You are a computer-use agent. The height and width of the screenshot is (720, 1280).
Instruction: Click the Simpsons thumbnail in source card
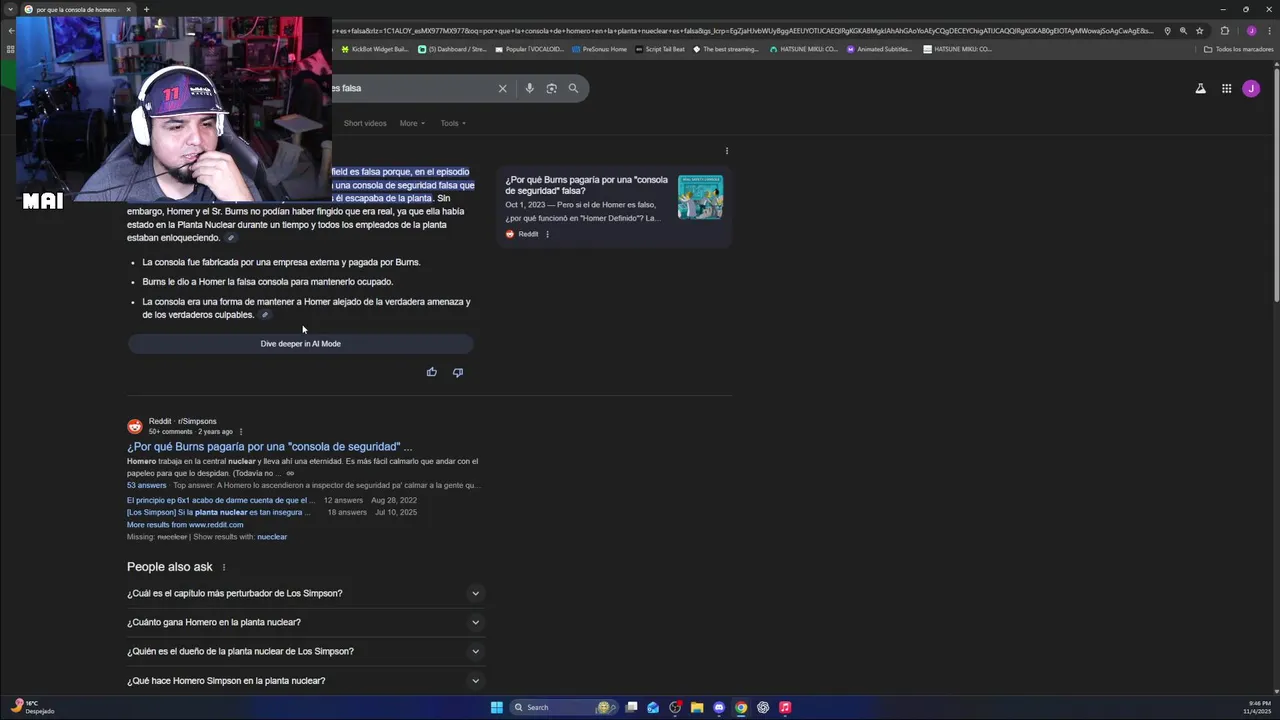(x=700, y=197)
